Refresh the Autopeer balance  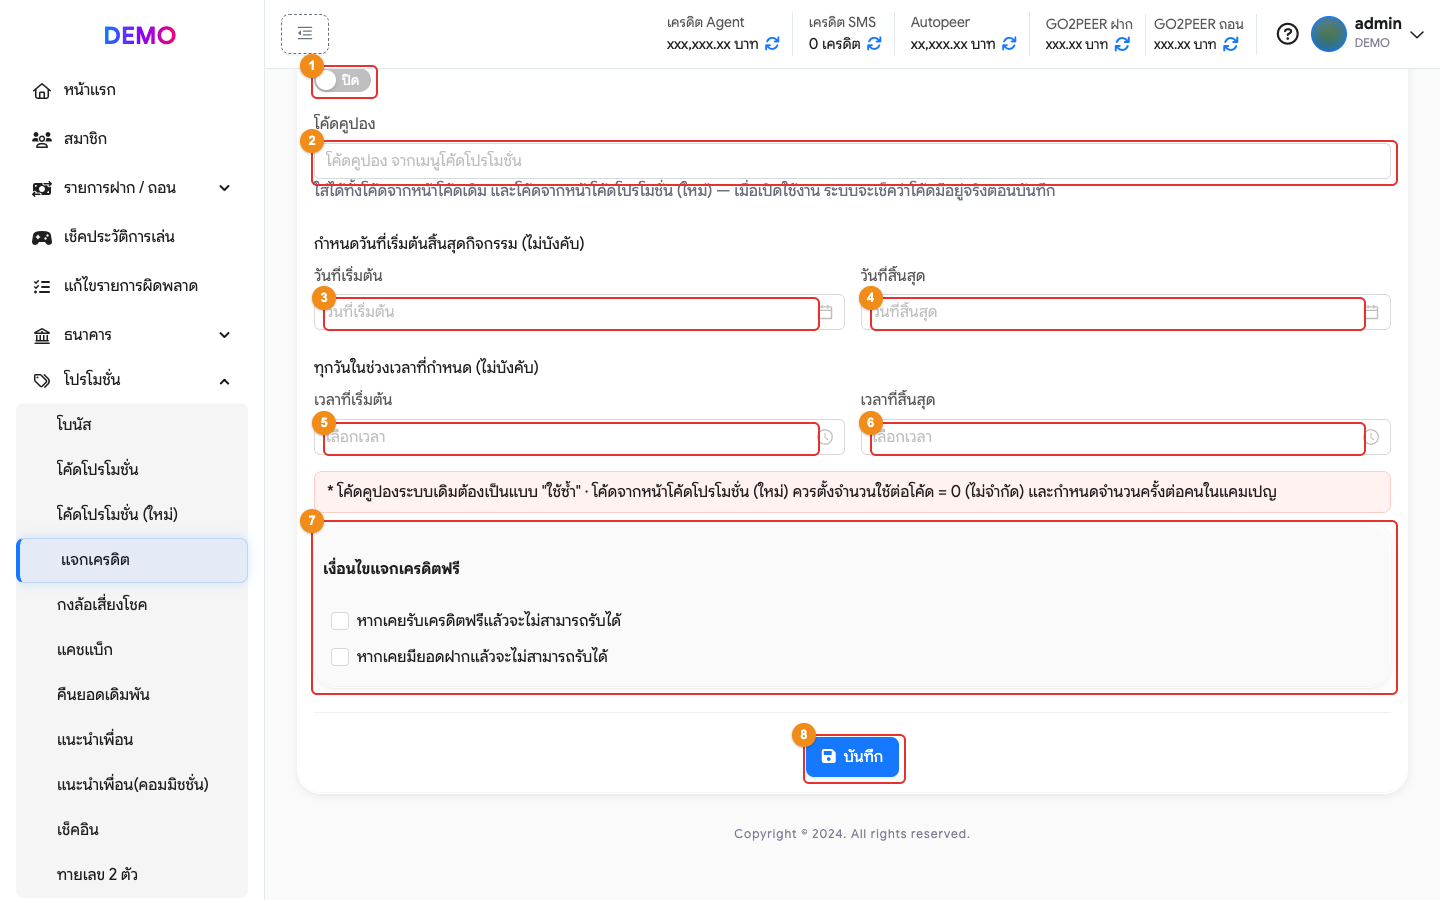point(1009,44)
